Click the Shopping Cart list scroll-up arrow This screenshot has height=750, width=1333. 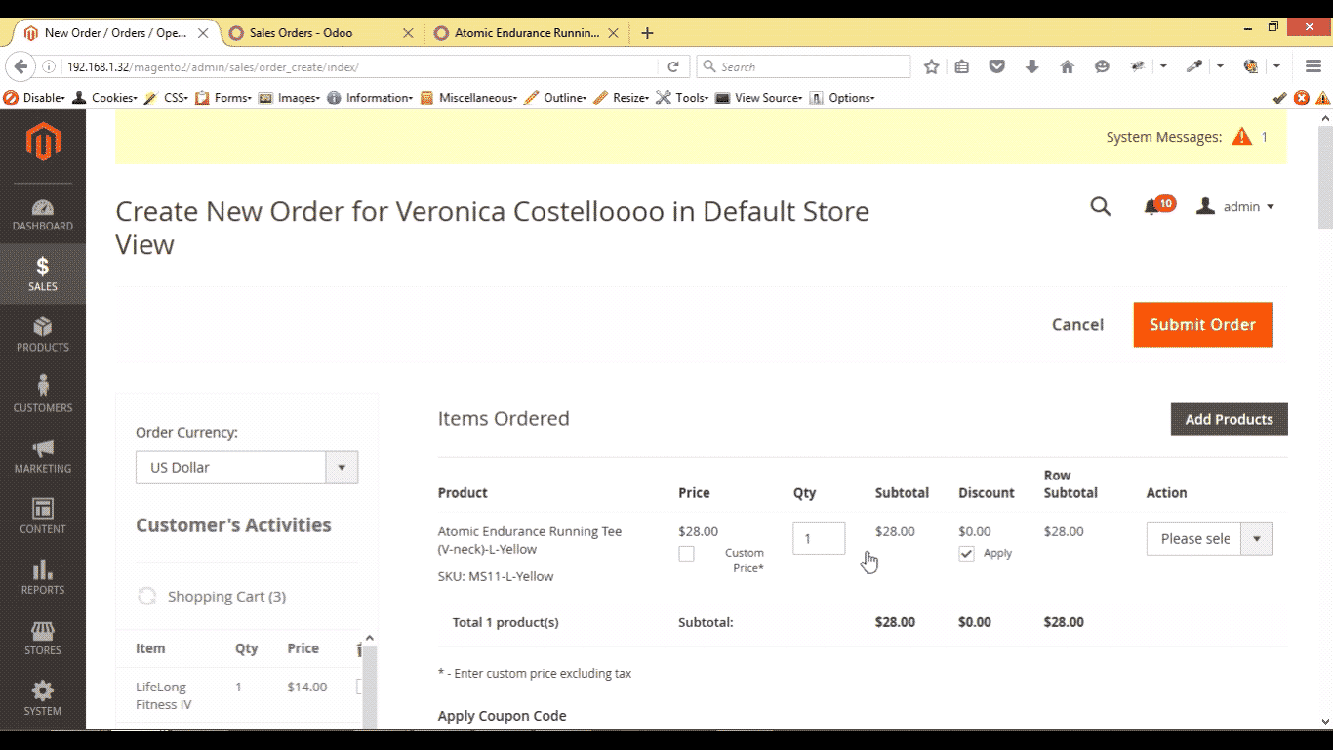point(369,638)
